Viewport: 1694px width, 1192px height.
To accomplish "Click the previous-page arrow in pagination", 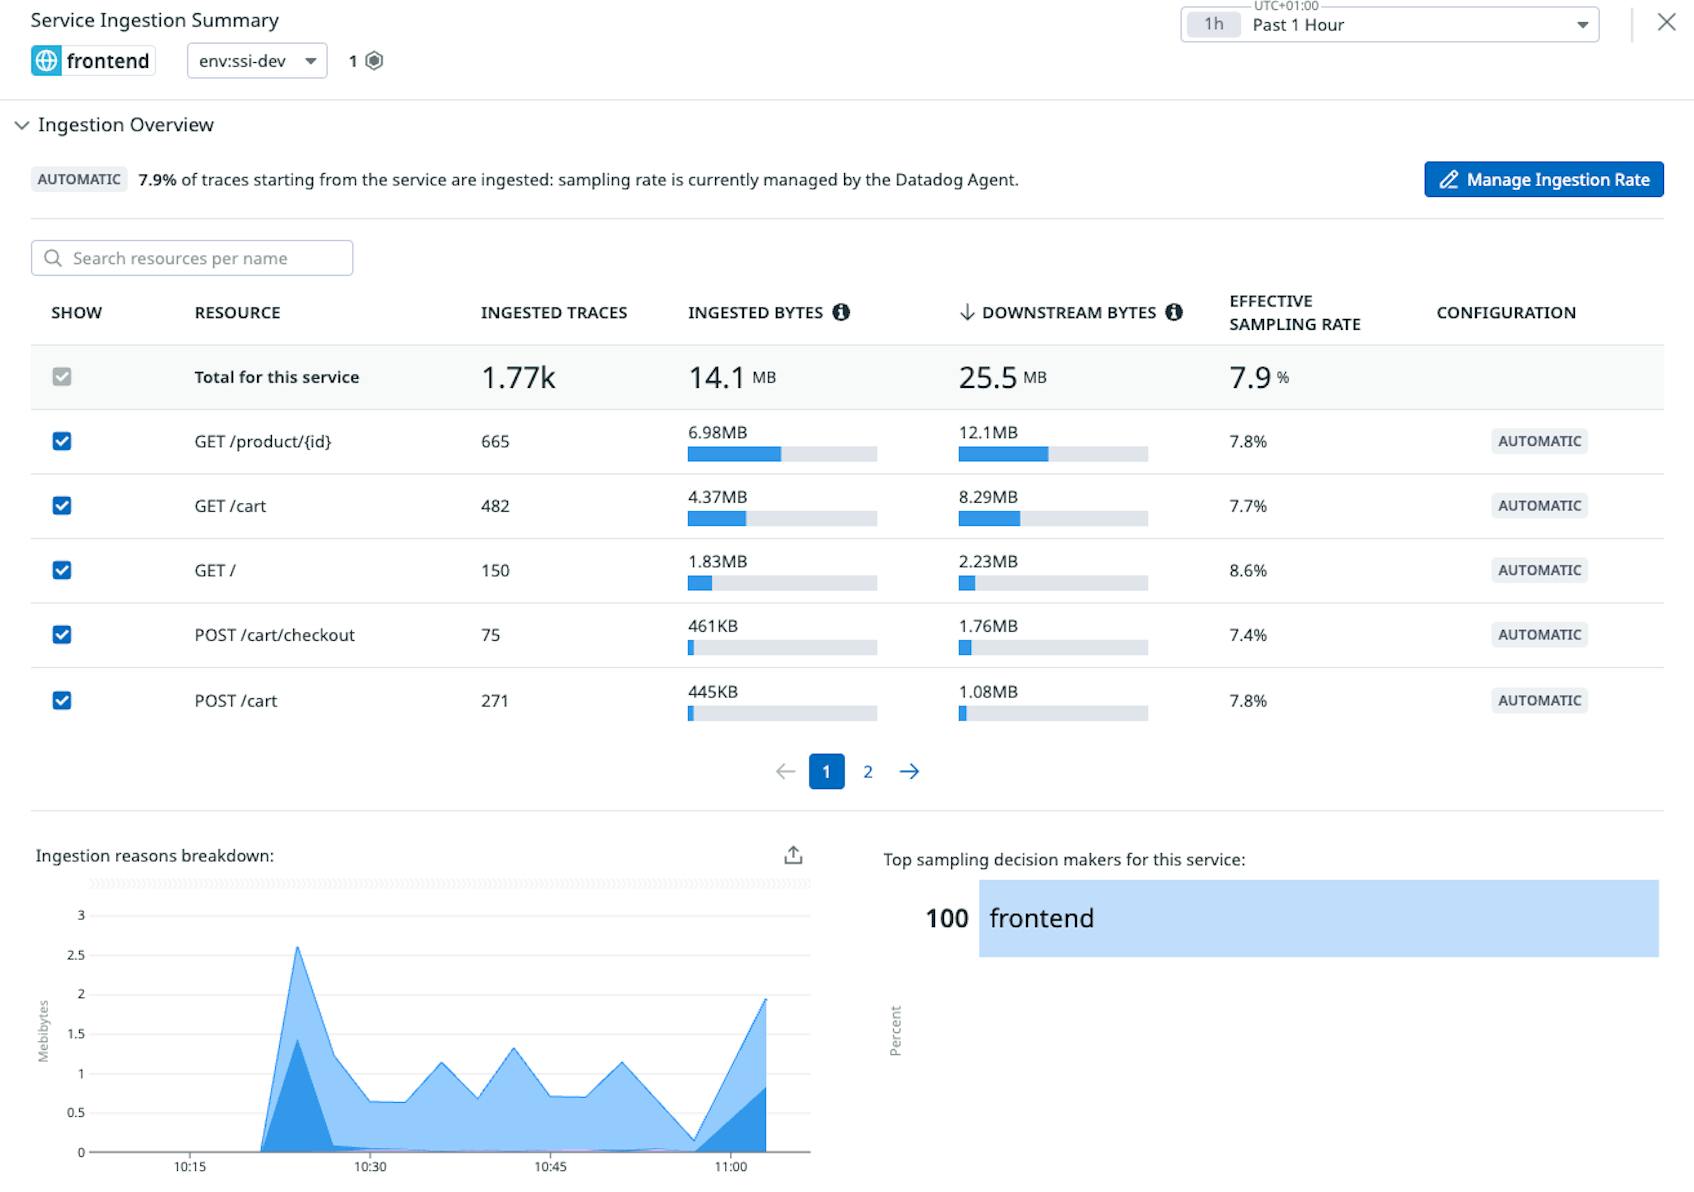I will (786, 771).
